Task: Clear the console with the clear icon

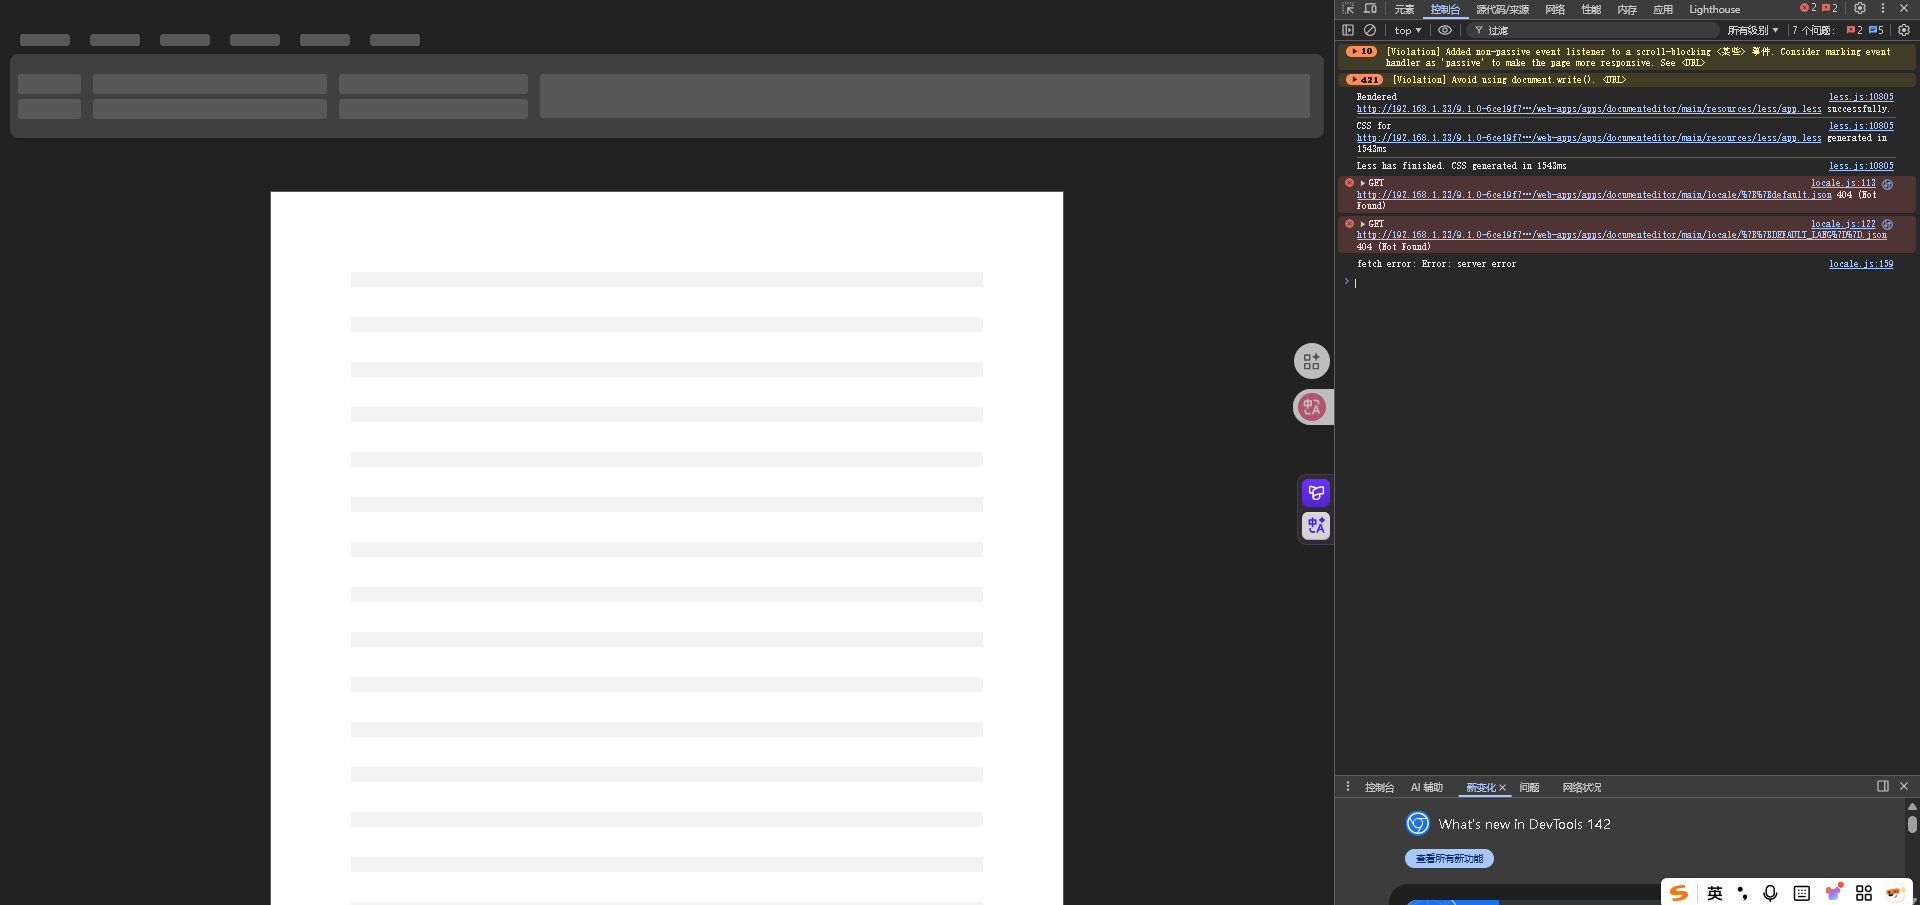Action: coord(1370,31)
